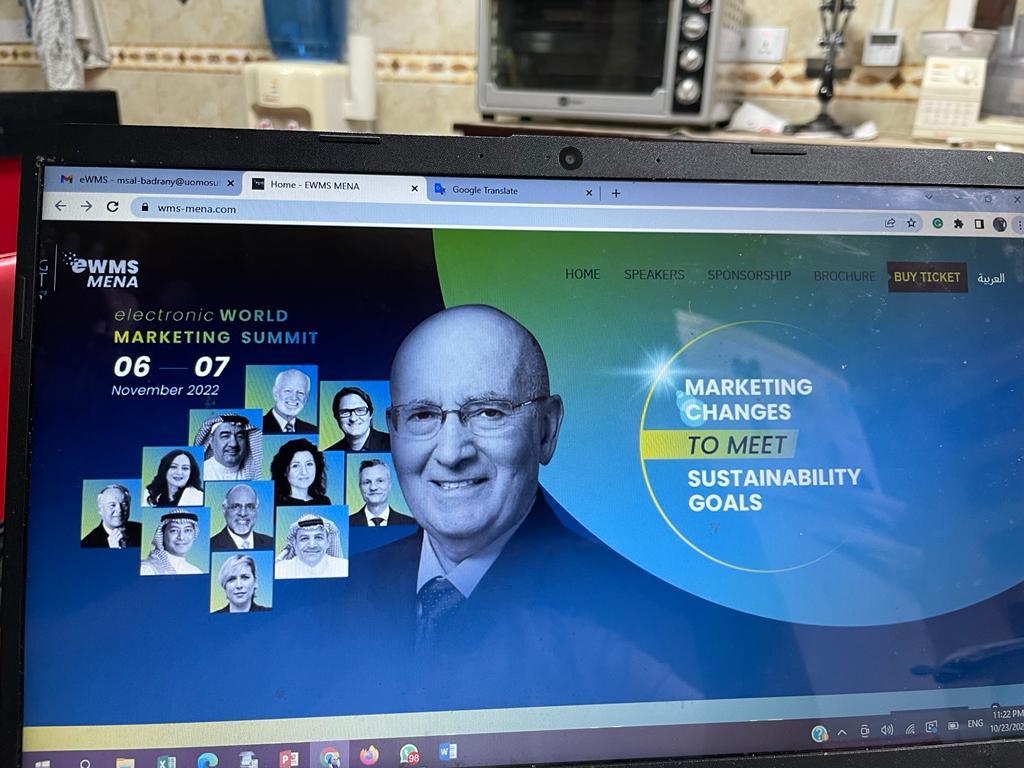
Task: Expand the hidden system tray icons chevron
Action: pos(842,732)
